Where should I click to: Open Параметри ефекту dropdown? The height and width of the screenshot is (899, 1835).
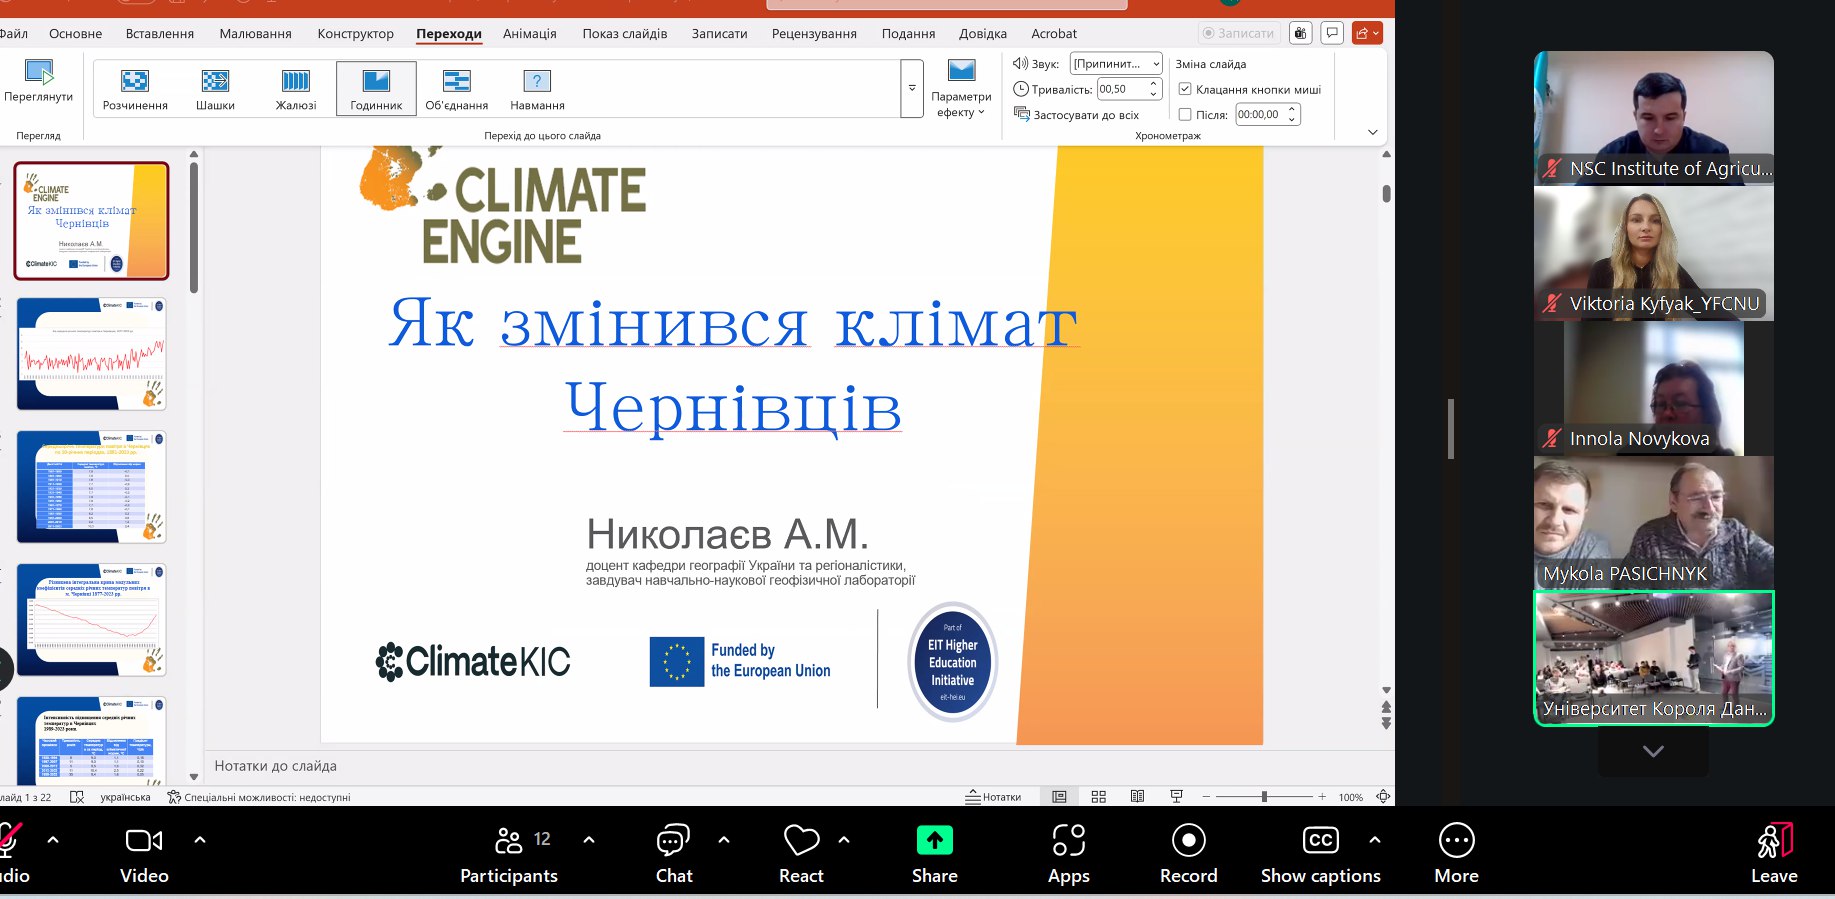[961, 89]
